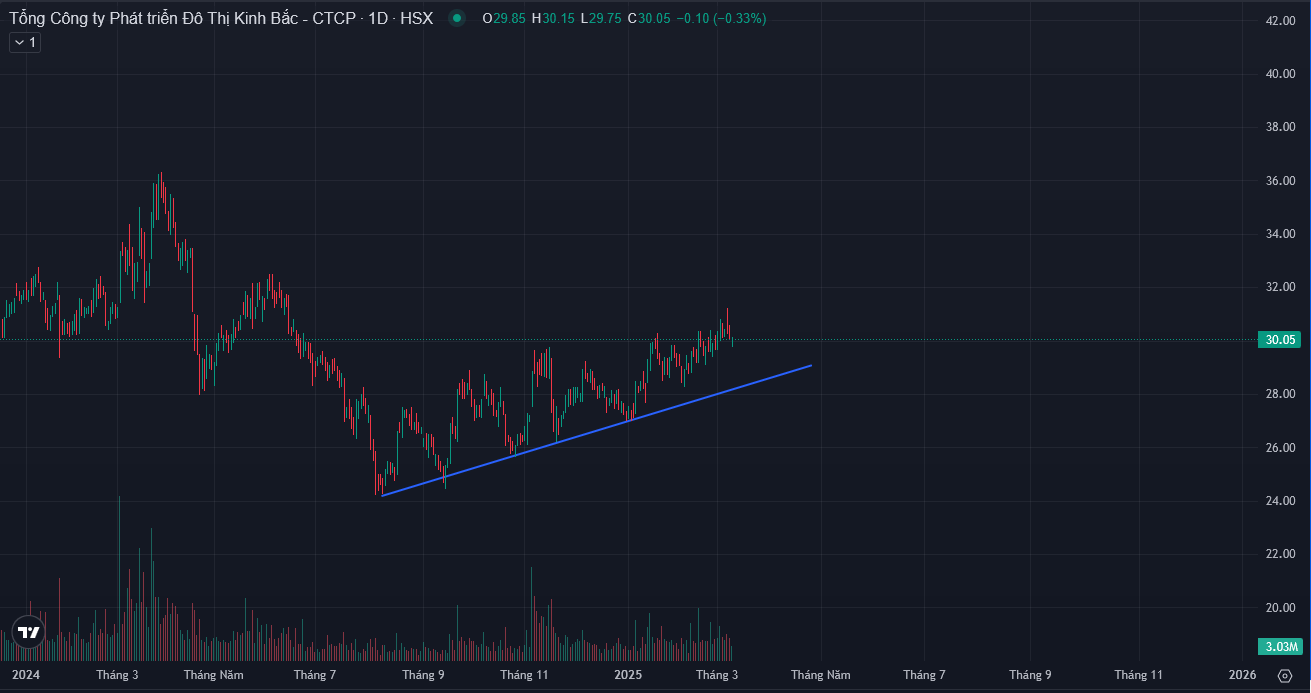Viewport: 1311px width, 693px height.
Task: Click the 34.00 price axis label
Action: pos(1281,234)
